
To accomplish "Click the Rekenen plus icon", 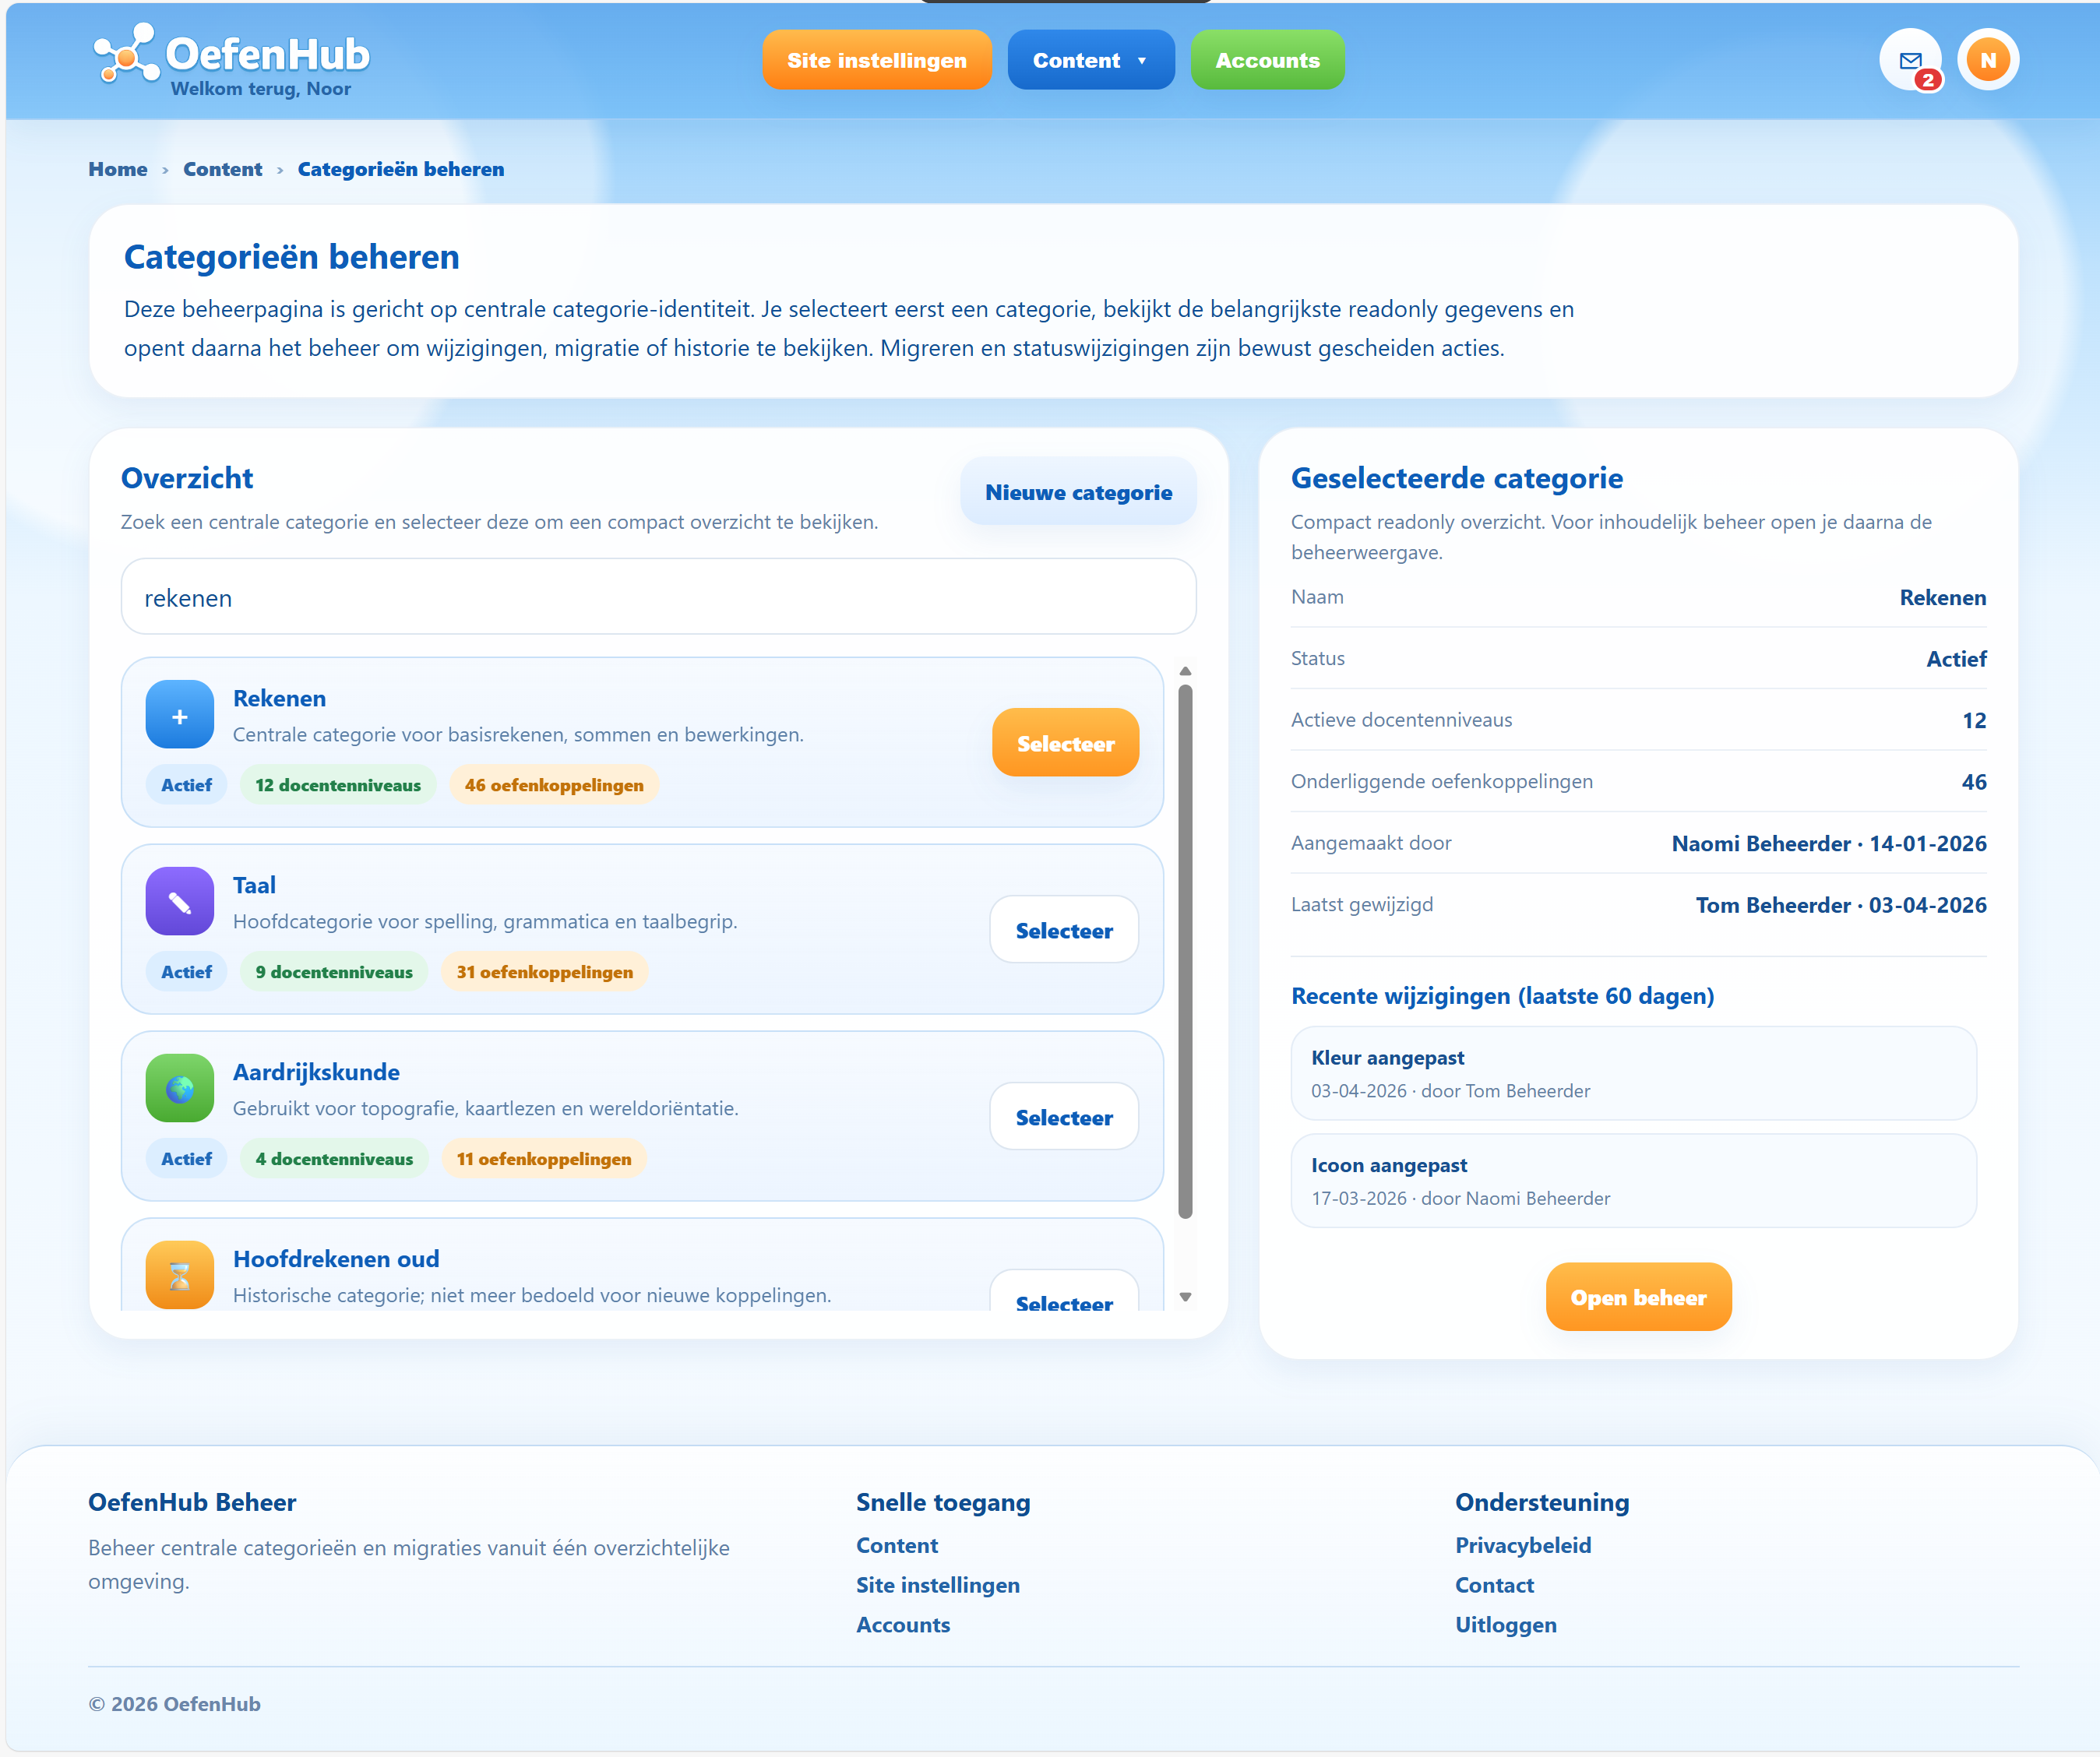I will click(180, 715).
